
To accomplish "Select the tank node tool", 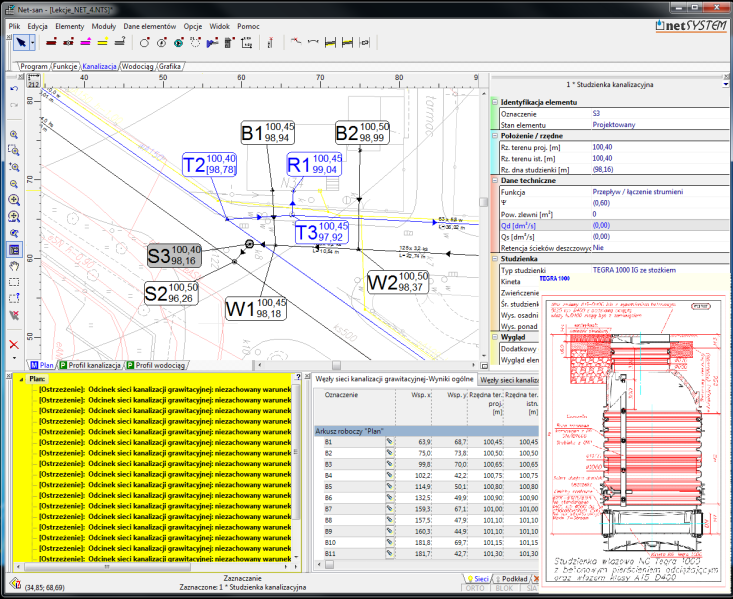I will click(229, 43).
